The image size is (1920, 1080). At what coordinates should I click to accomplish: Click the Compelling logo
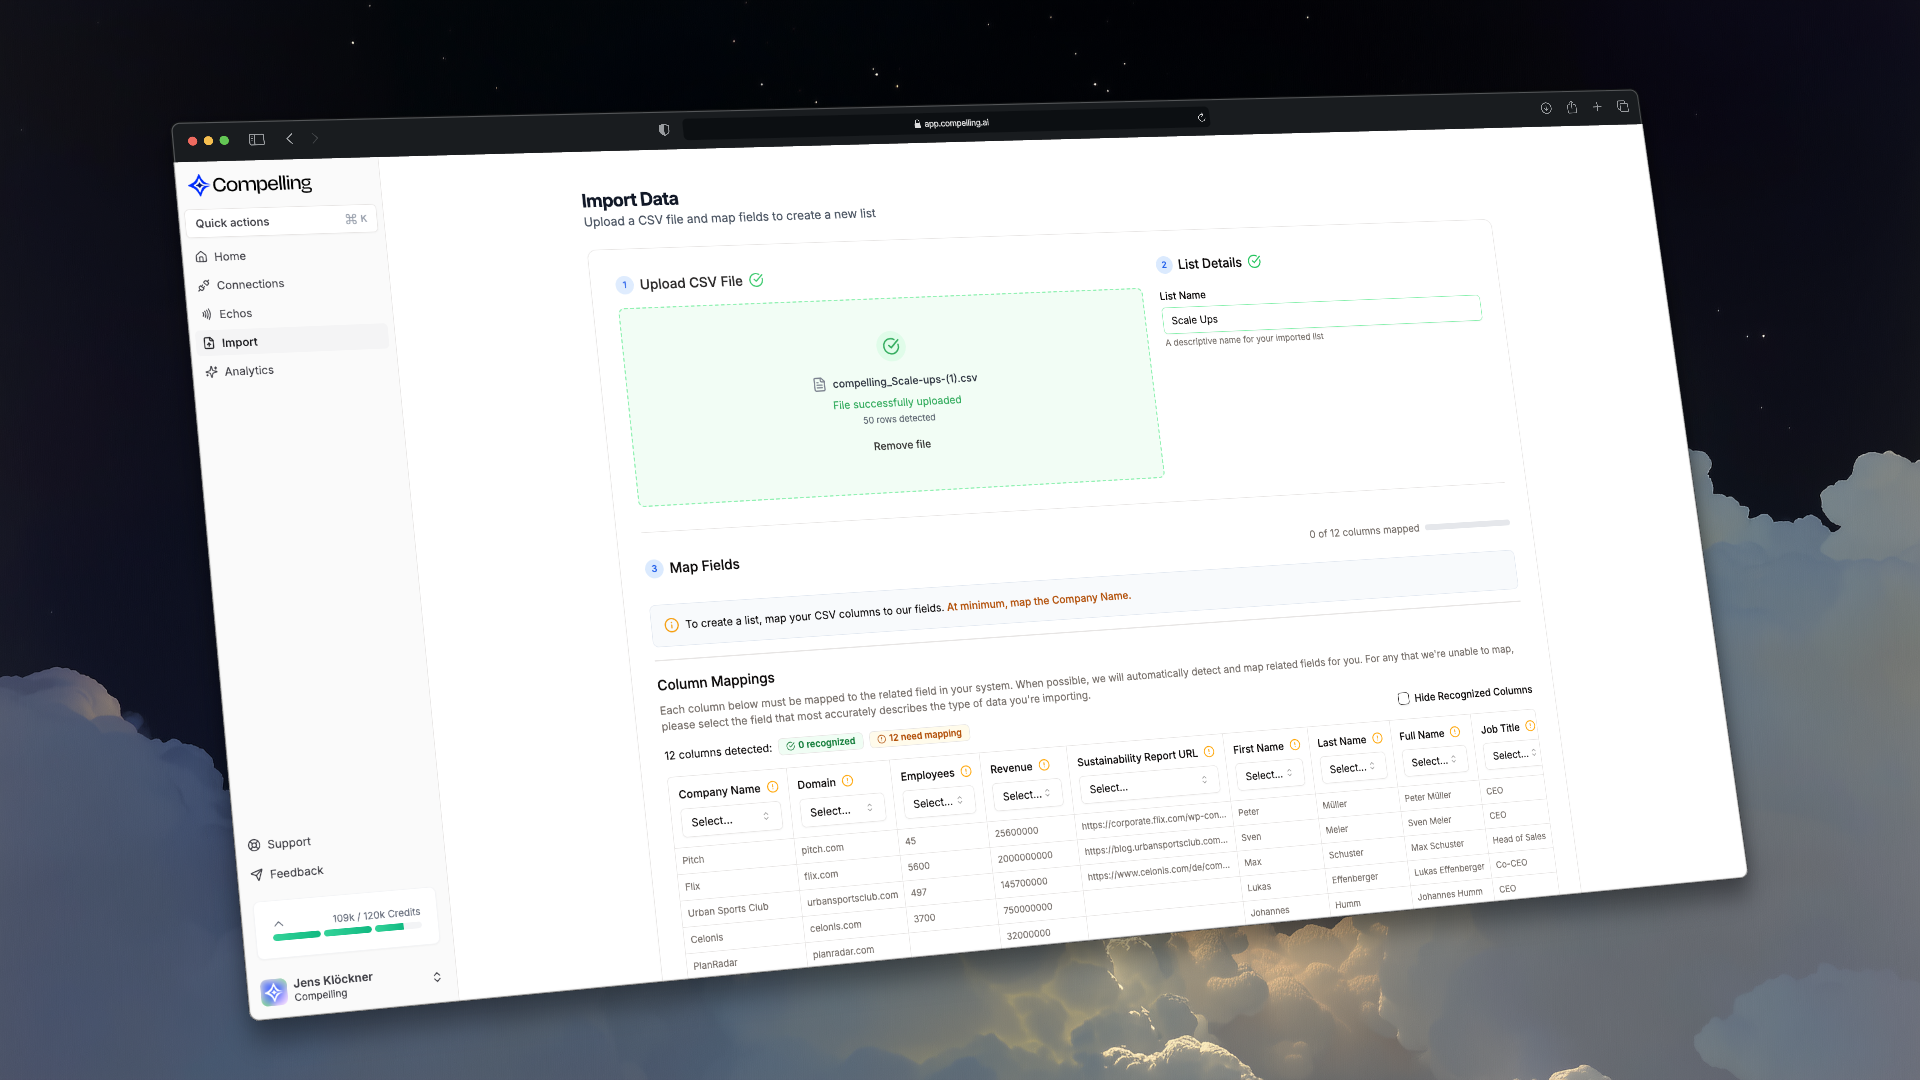[250, 184]
